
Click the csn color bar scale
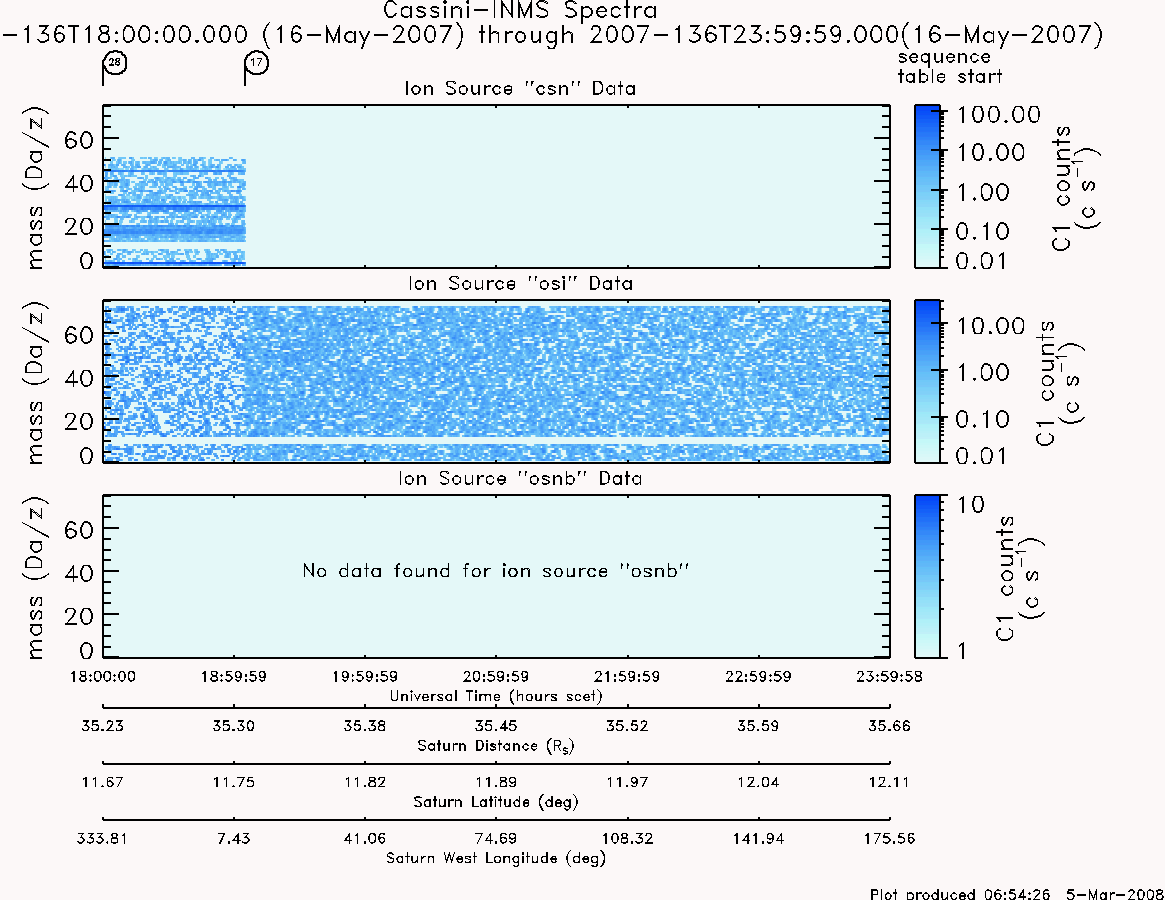(927, 186)
